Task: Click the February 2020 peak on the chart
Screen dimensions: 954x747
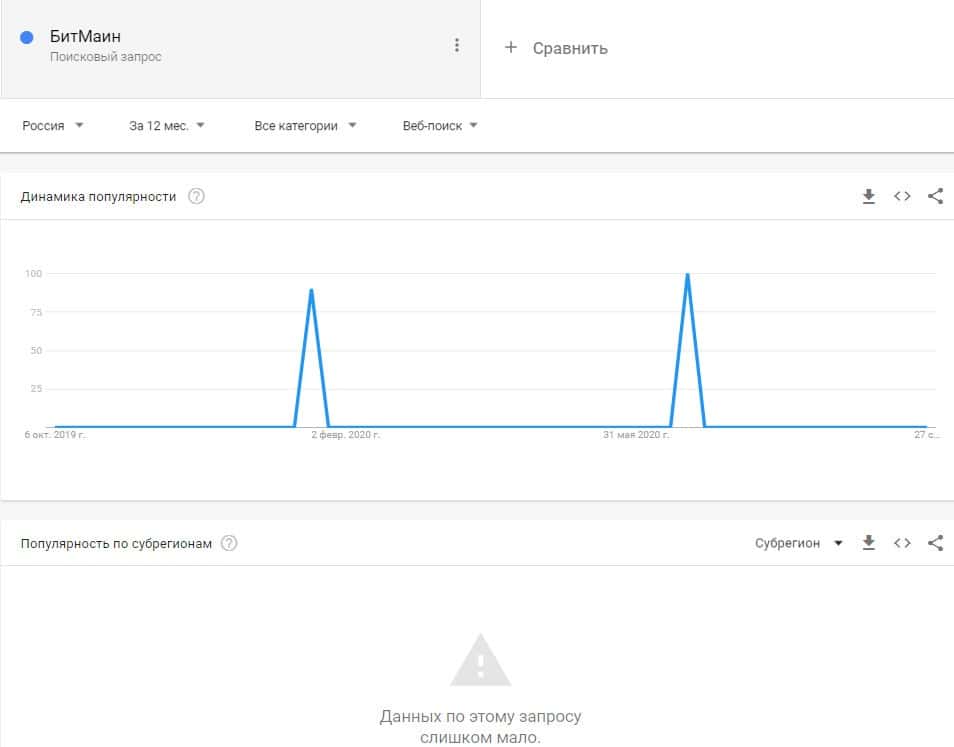Action: (312, 290)
